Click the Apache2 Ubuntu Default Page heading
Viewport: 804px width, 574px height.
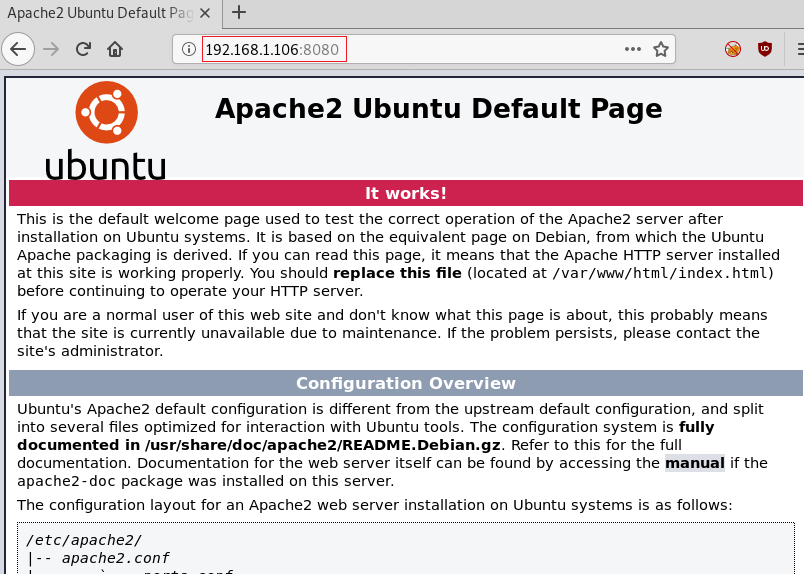click(438, 108)
